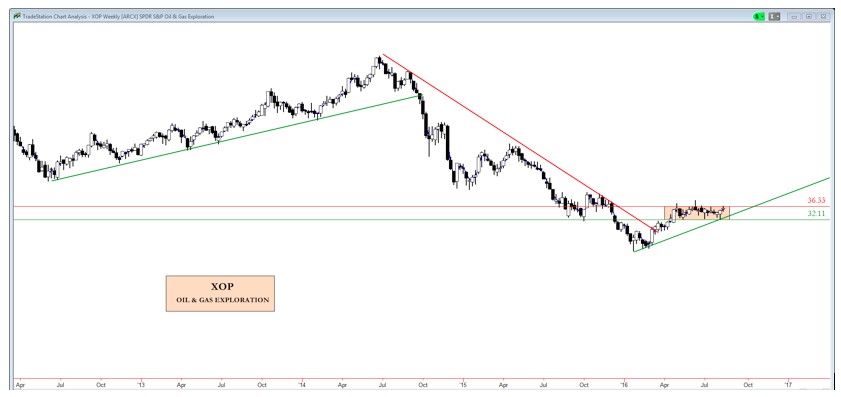Viewport: 841px width, 397px height.
Task: Select the shaded consolidation rectangle
Action: (697, 213)
